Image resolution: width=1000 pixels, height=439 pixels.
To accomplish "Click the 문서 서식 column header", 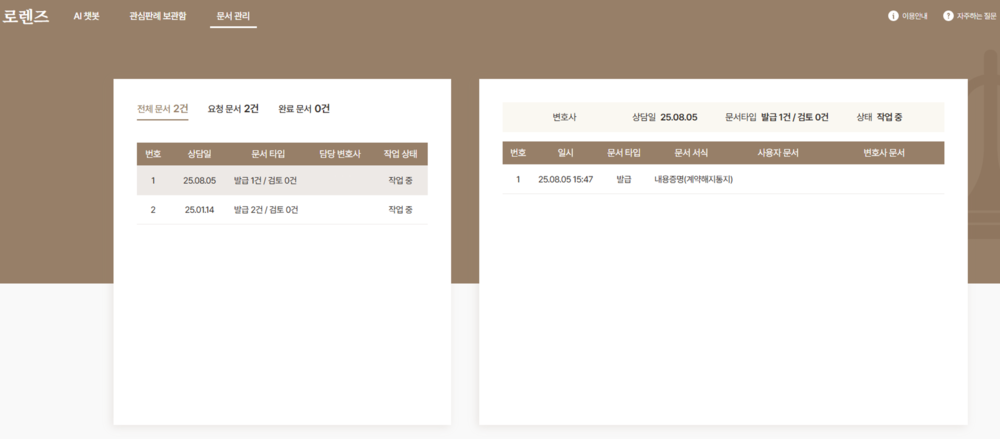I will (x=691, y=153).
